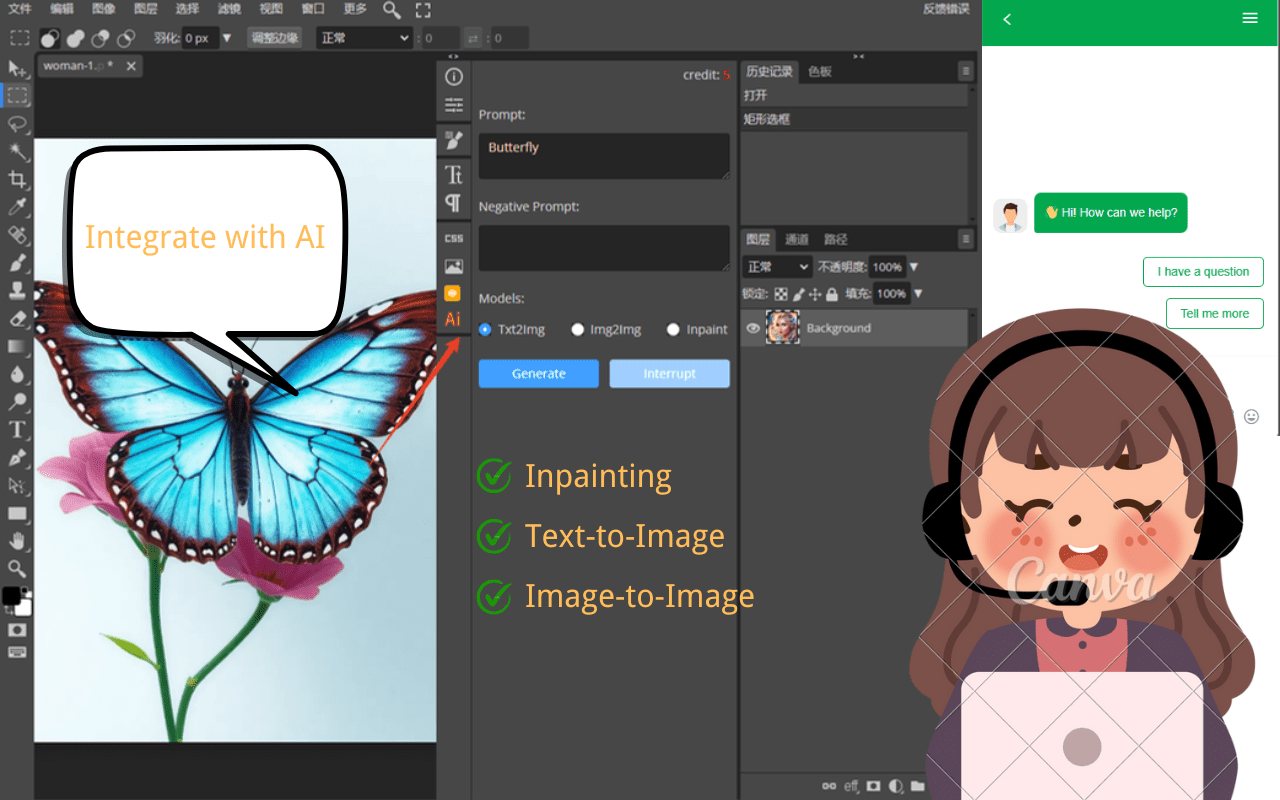Select the Dodge tool

[17, 403]
